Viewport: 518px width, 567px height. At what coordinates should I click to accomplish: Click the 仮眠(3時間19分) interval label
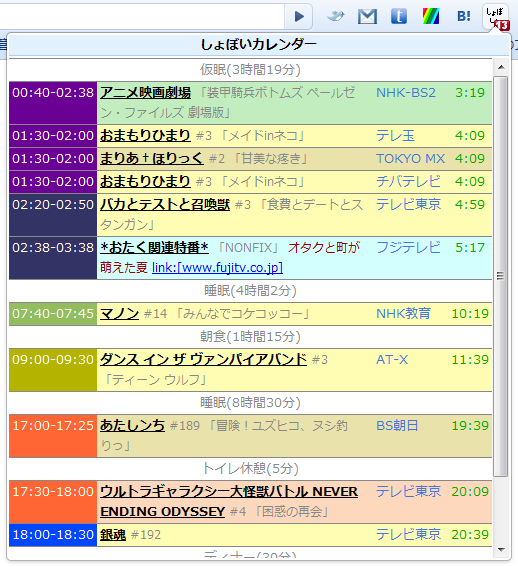pos(250,69)
